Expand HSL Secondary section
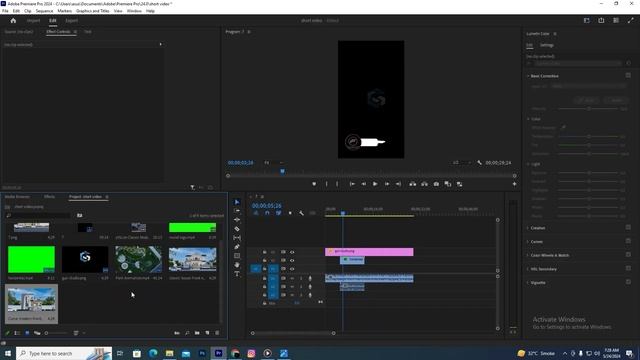The height and width of the screenshot is (360, 640). coord(528,269)
